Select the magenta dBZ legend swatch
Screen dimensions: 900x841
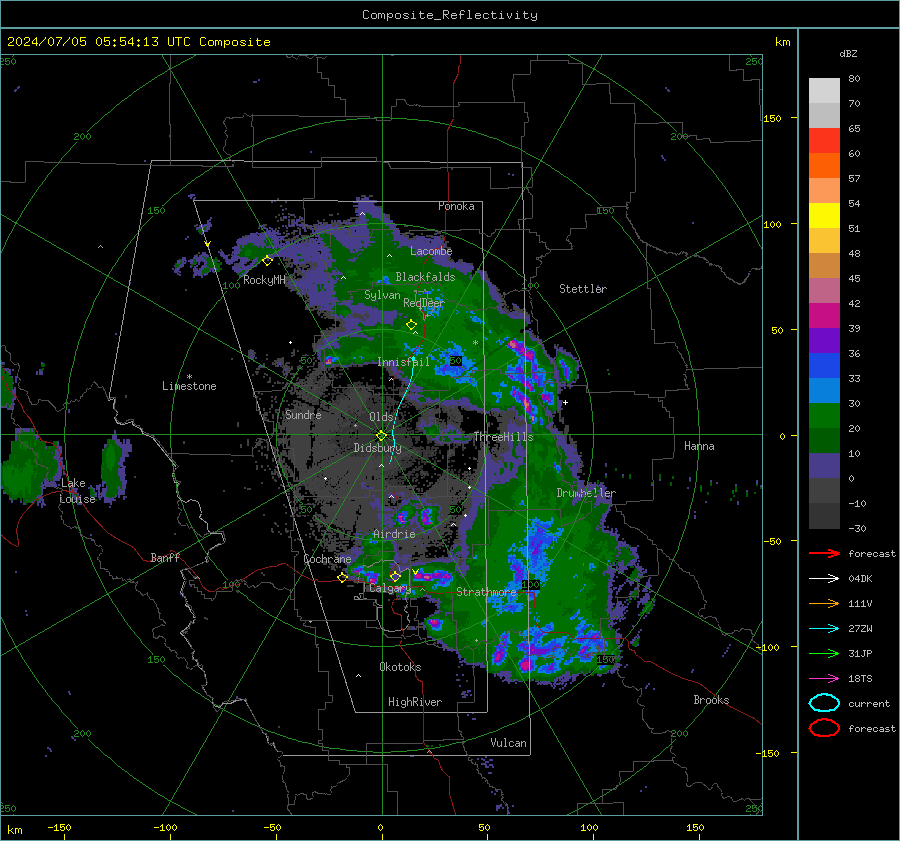824,316
